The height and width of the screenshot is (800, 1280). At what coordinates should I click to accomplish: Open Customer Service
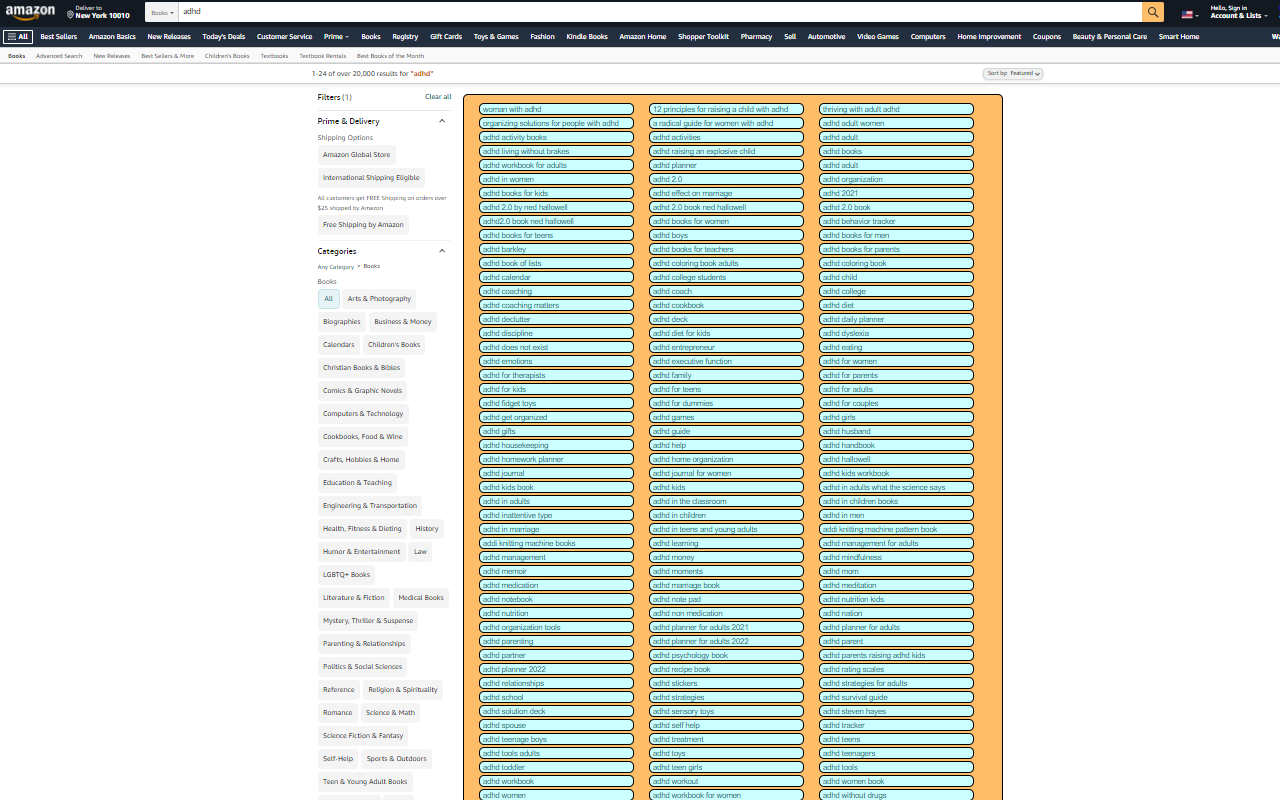coord(284,37)
